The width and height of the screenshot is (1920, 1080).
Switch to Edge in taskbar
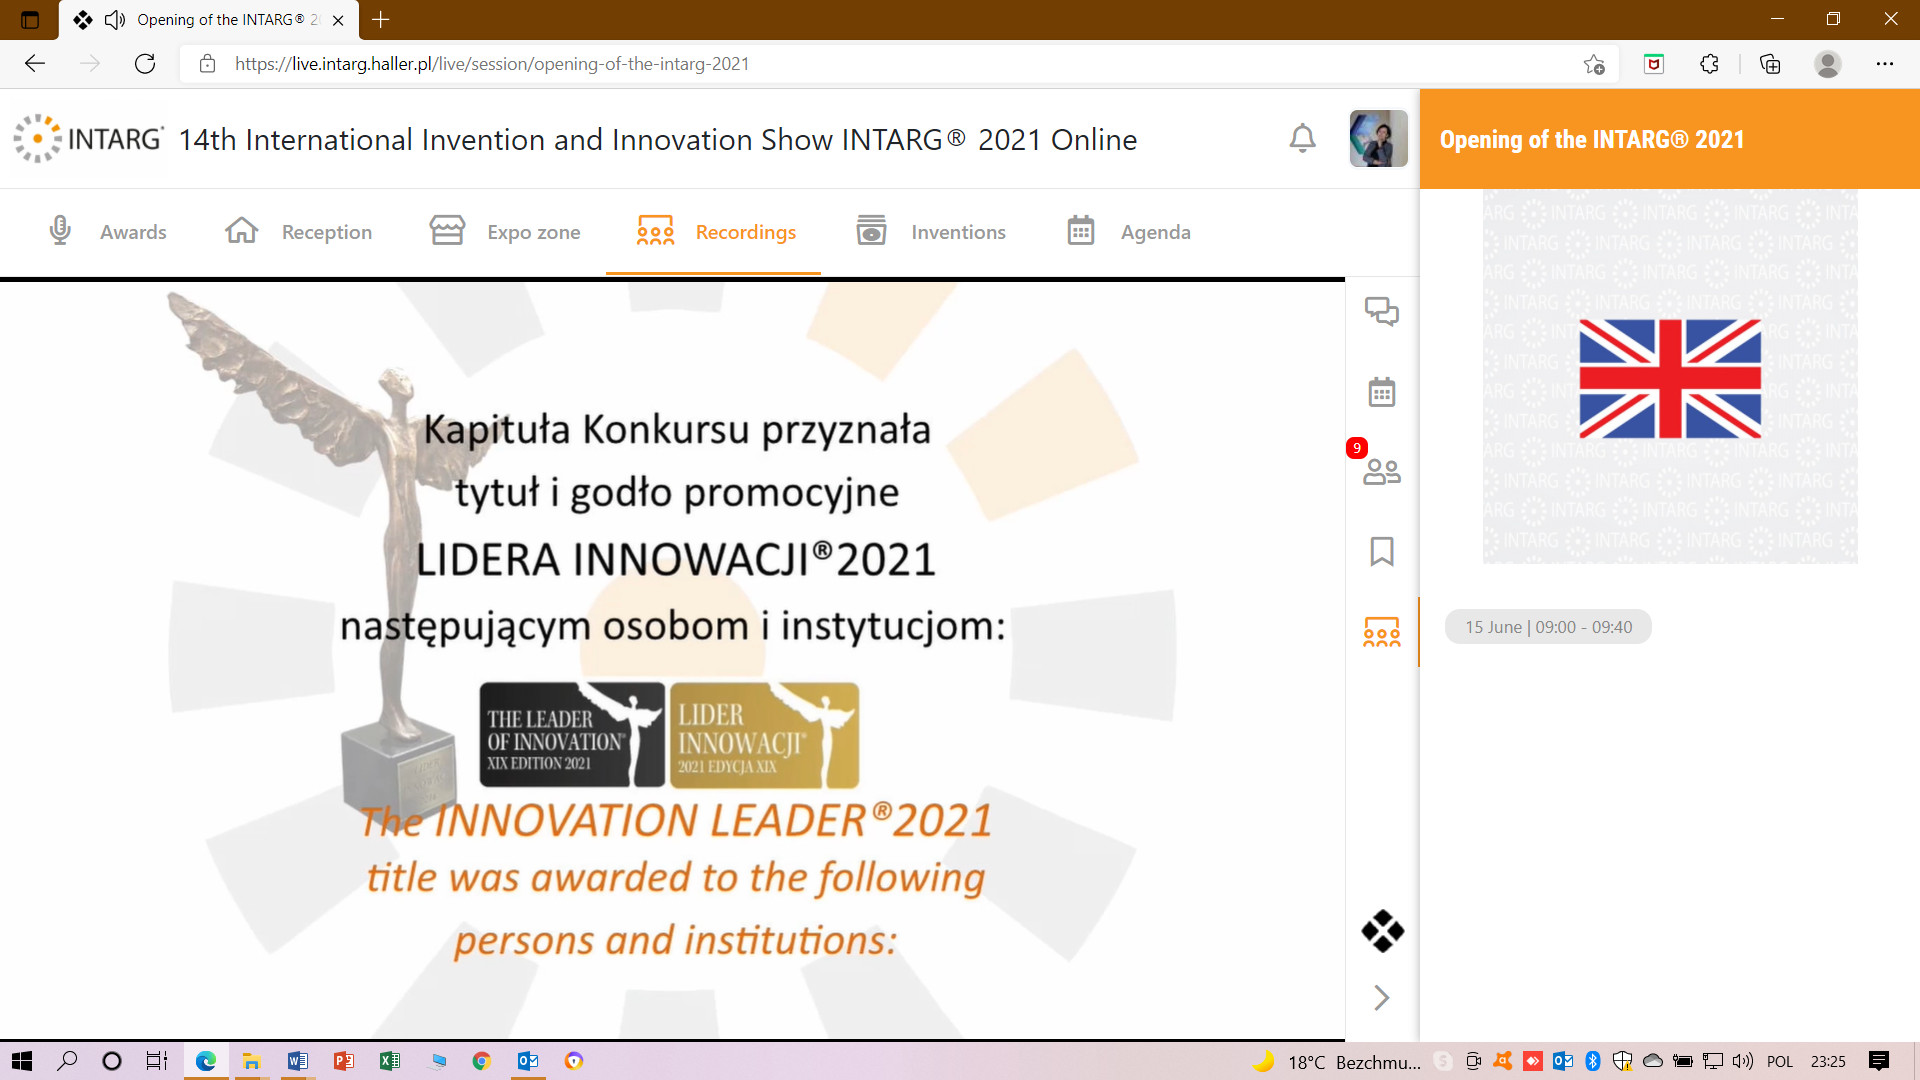(x=206, y=1061)
